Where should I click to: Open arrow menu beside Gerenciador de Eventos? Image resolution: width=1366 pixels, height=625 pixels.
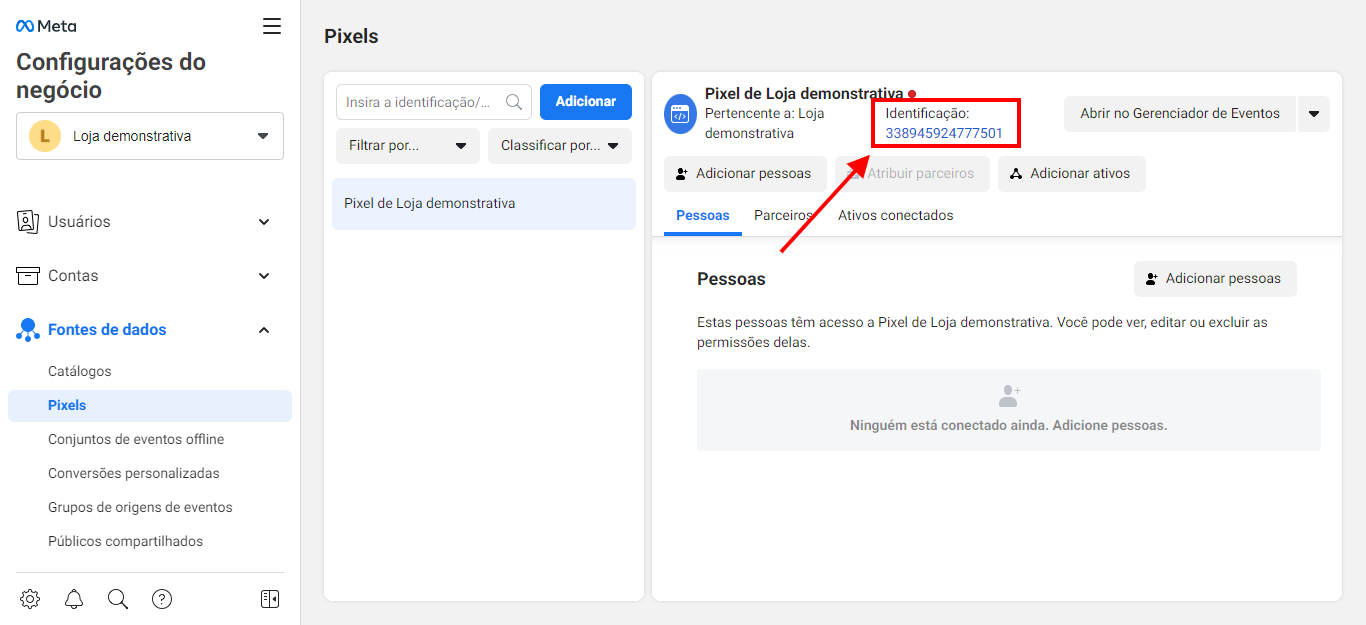click(x=1314, y=114)
